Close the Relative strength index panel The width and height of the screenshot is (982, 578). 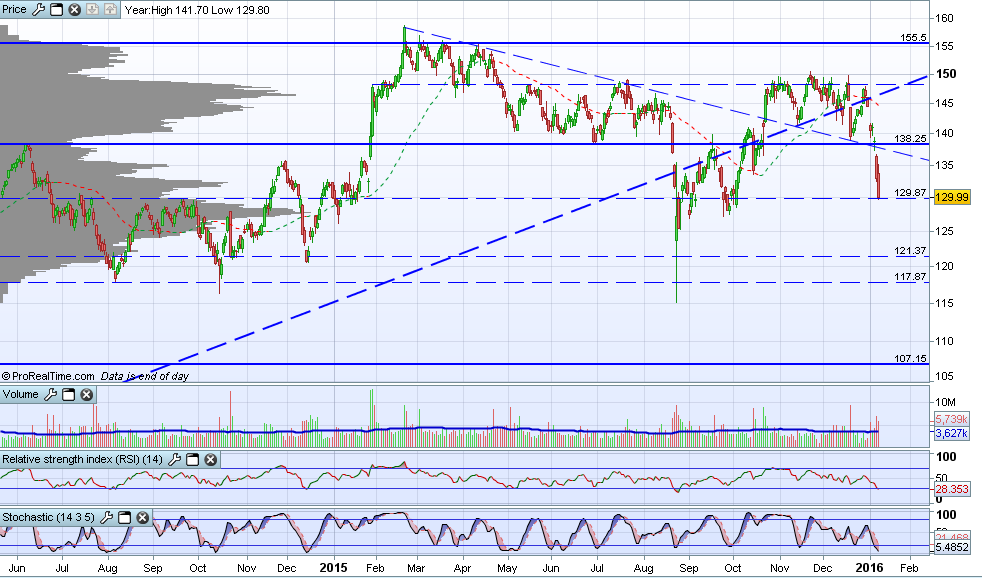point(211,460)
